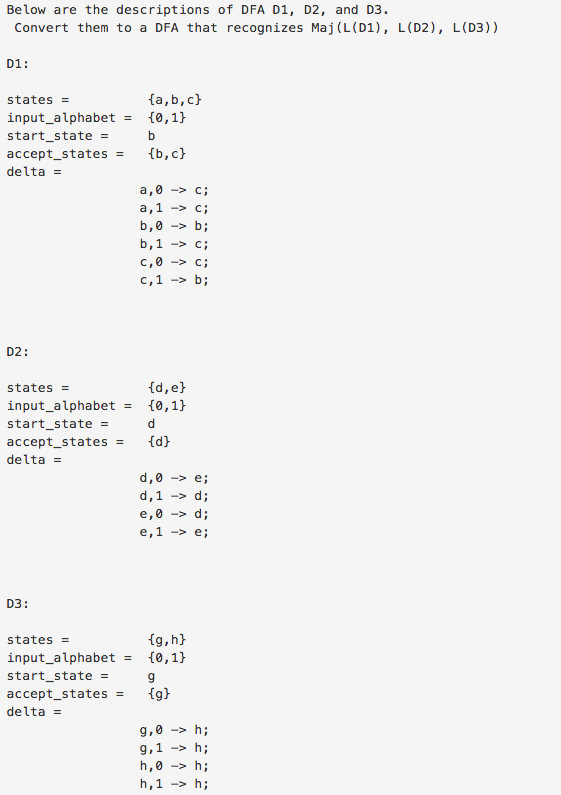561x795 pixels.
Task: Click transition d,0 -> e;
Action: click(174, 478)
